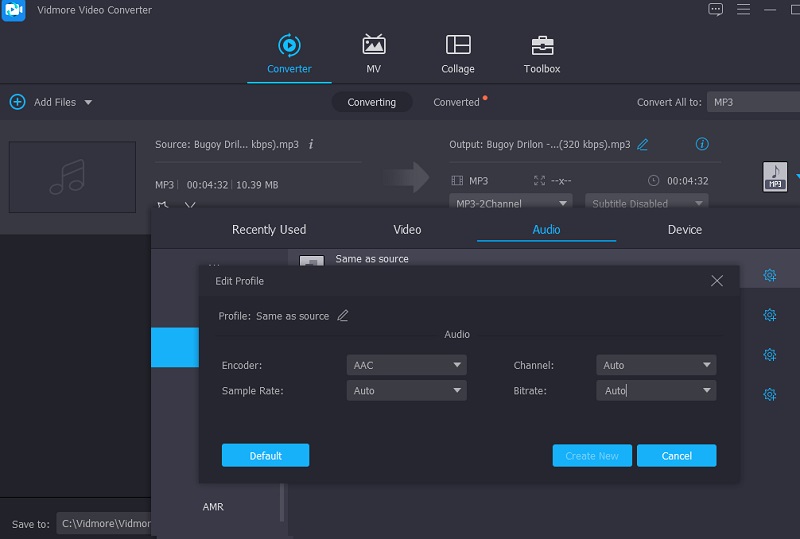Screen dimensions: 800x539
Task: Rename output file with pencil icon
Action: tap(643, 144)
